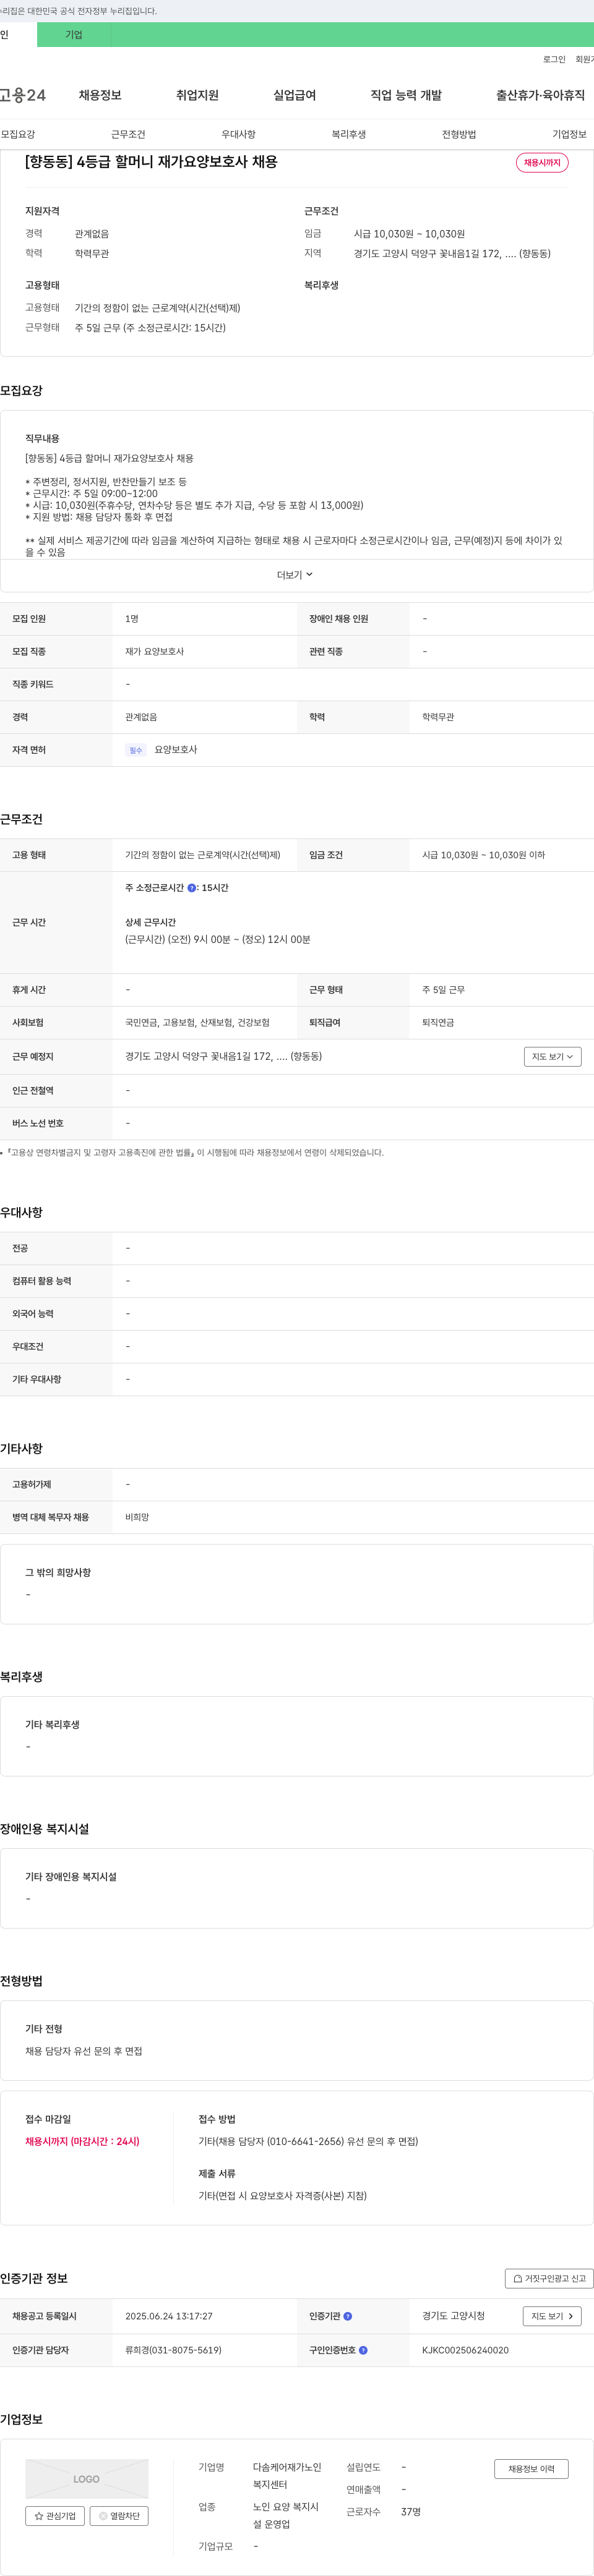Click employee count 37명
Screen dimensions: 594x2576
(x=411, y=2511)
